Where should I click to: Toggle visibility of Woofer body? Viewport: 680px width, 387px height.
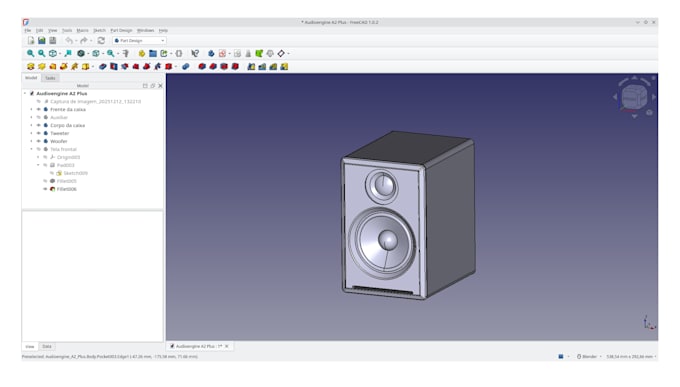point(39,141)
